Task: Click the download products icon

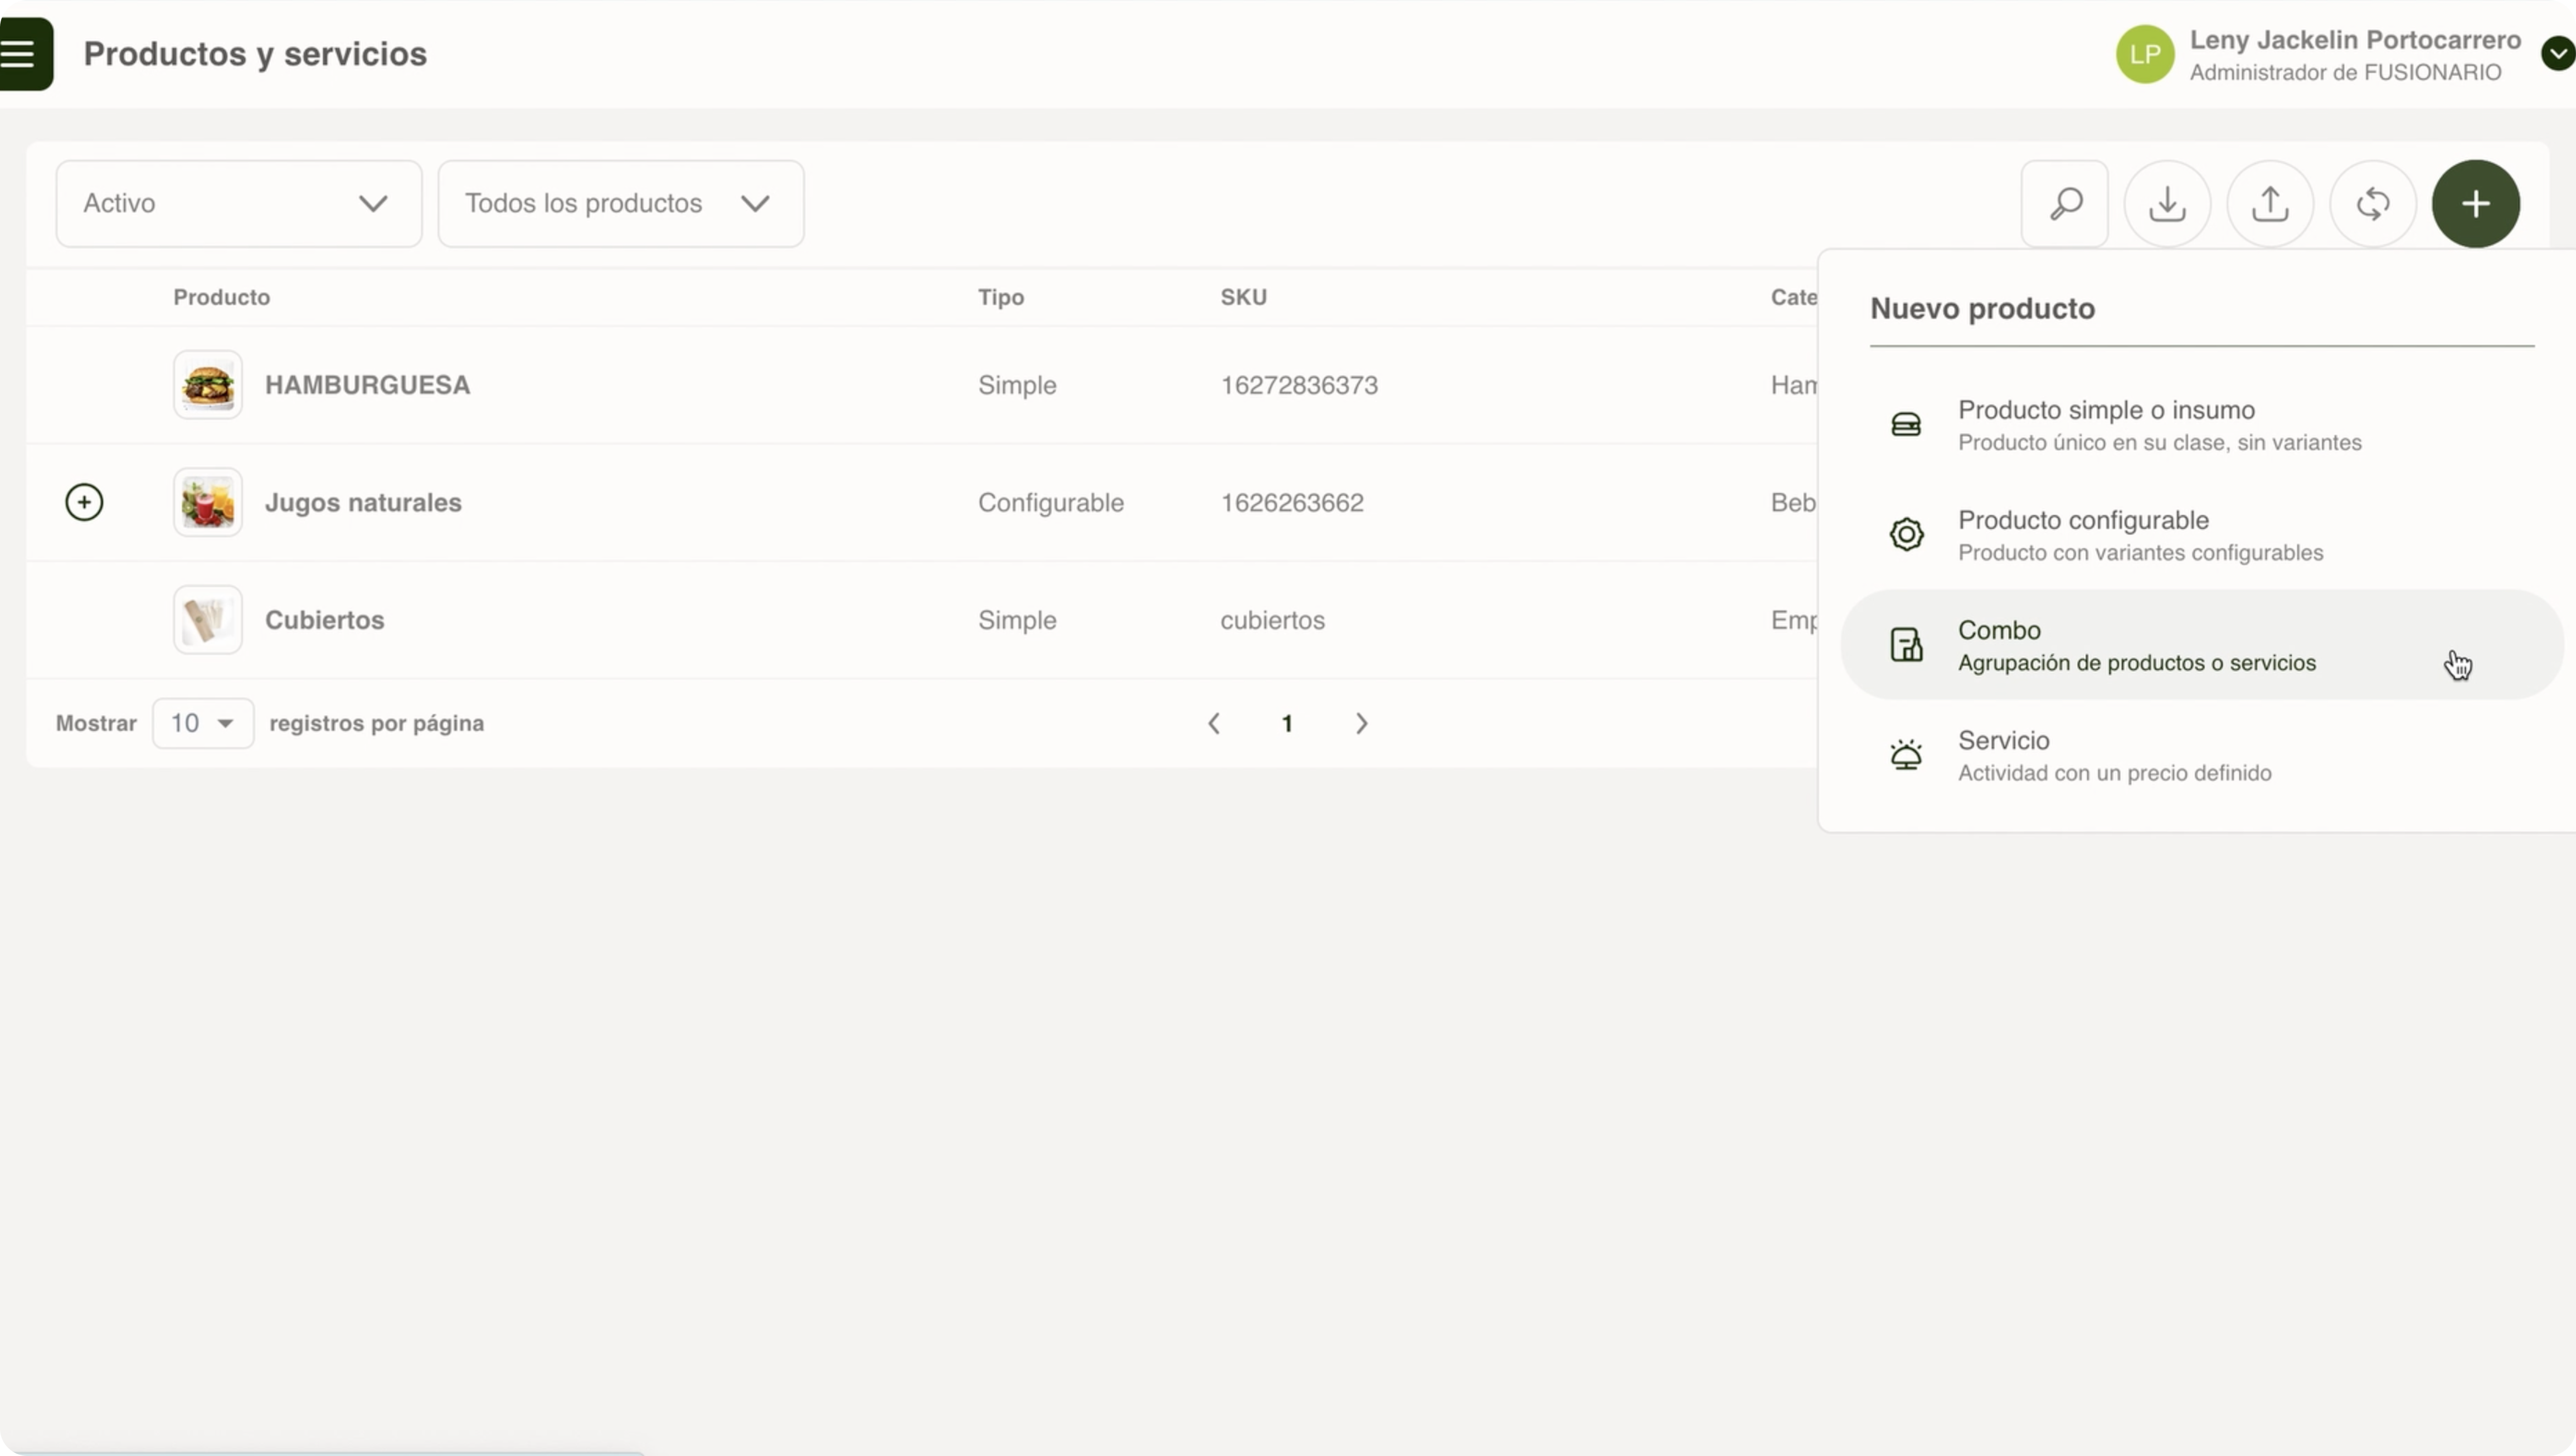Action: [2167, 204]
